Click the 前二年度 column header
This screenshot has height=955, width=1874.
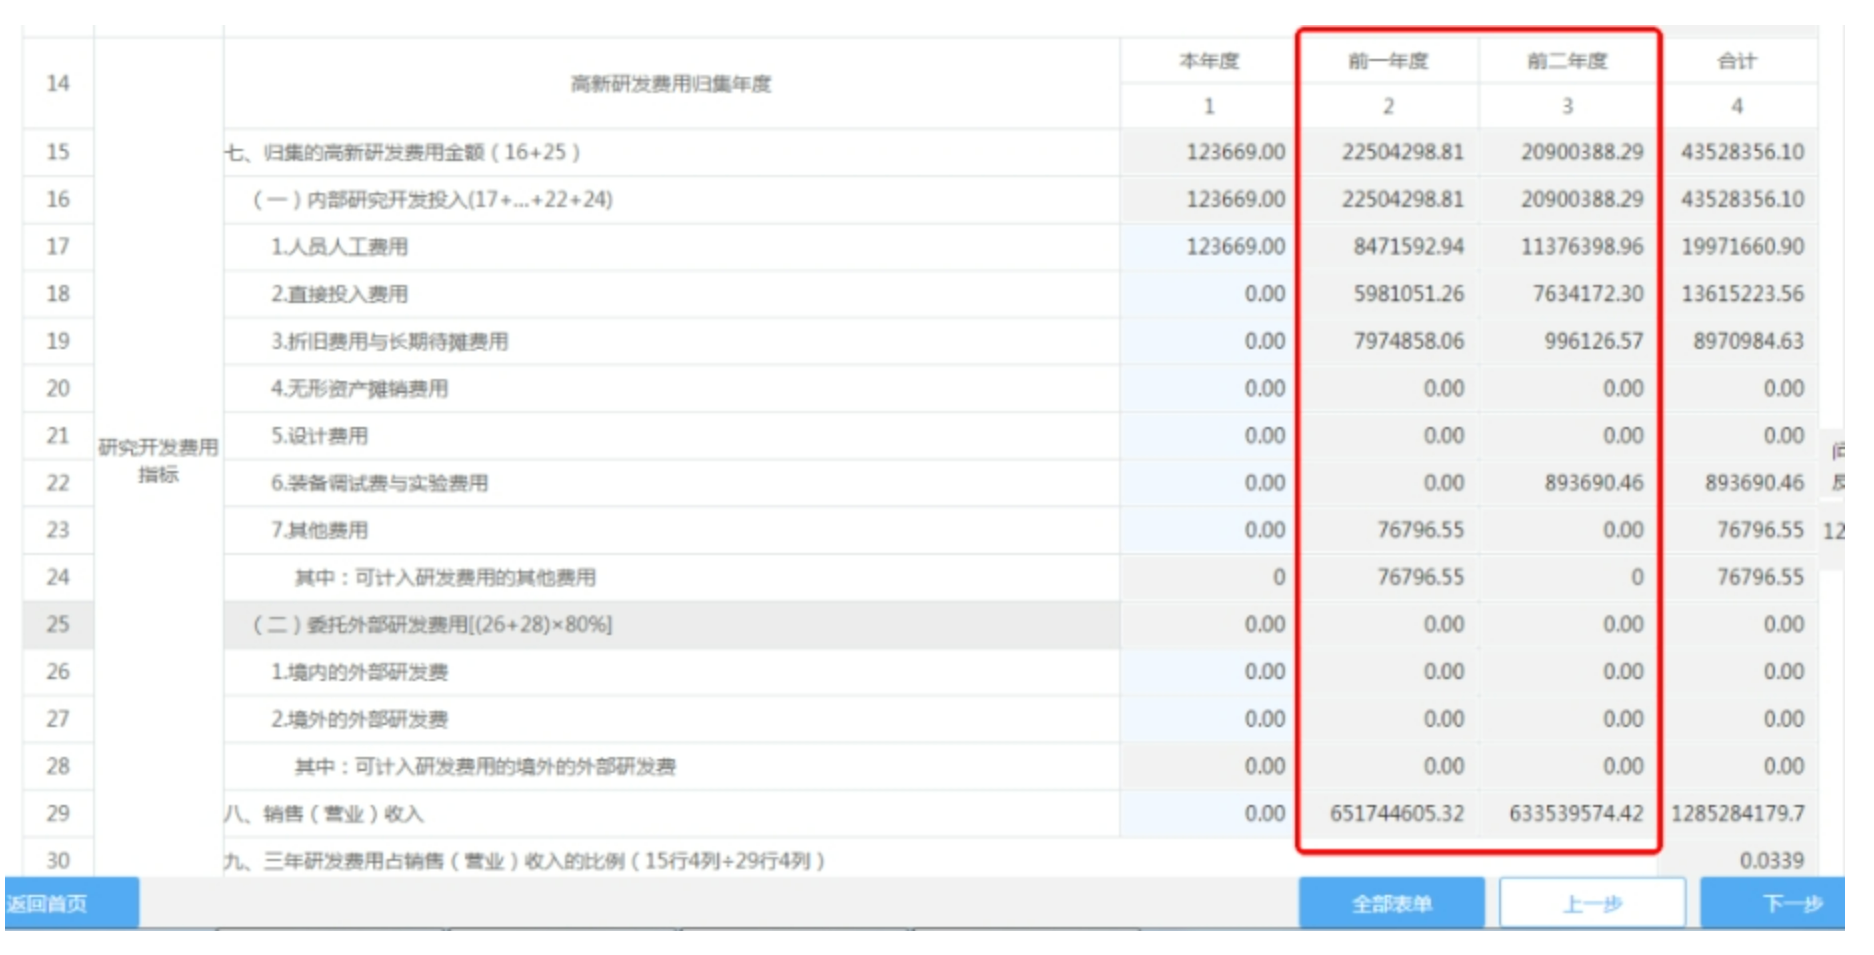(x=1567, y=61)
